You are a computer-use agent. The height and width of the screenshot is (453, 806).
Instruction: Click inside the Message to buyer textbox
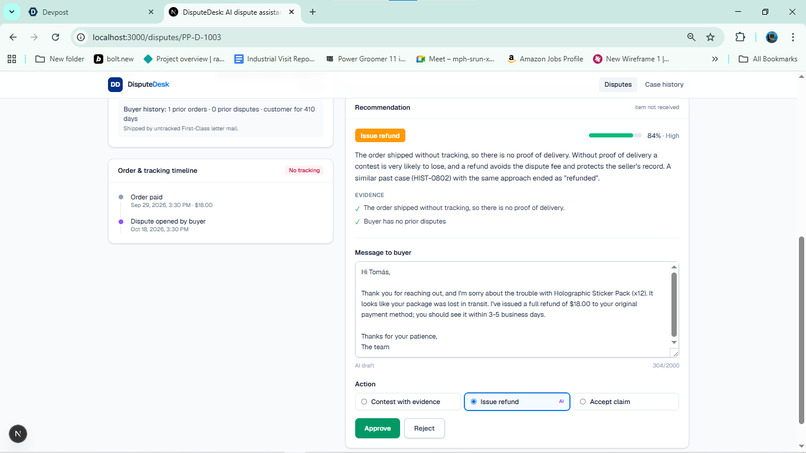(x=512, y=310)
